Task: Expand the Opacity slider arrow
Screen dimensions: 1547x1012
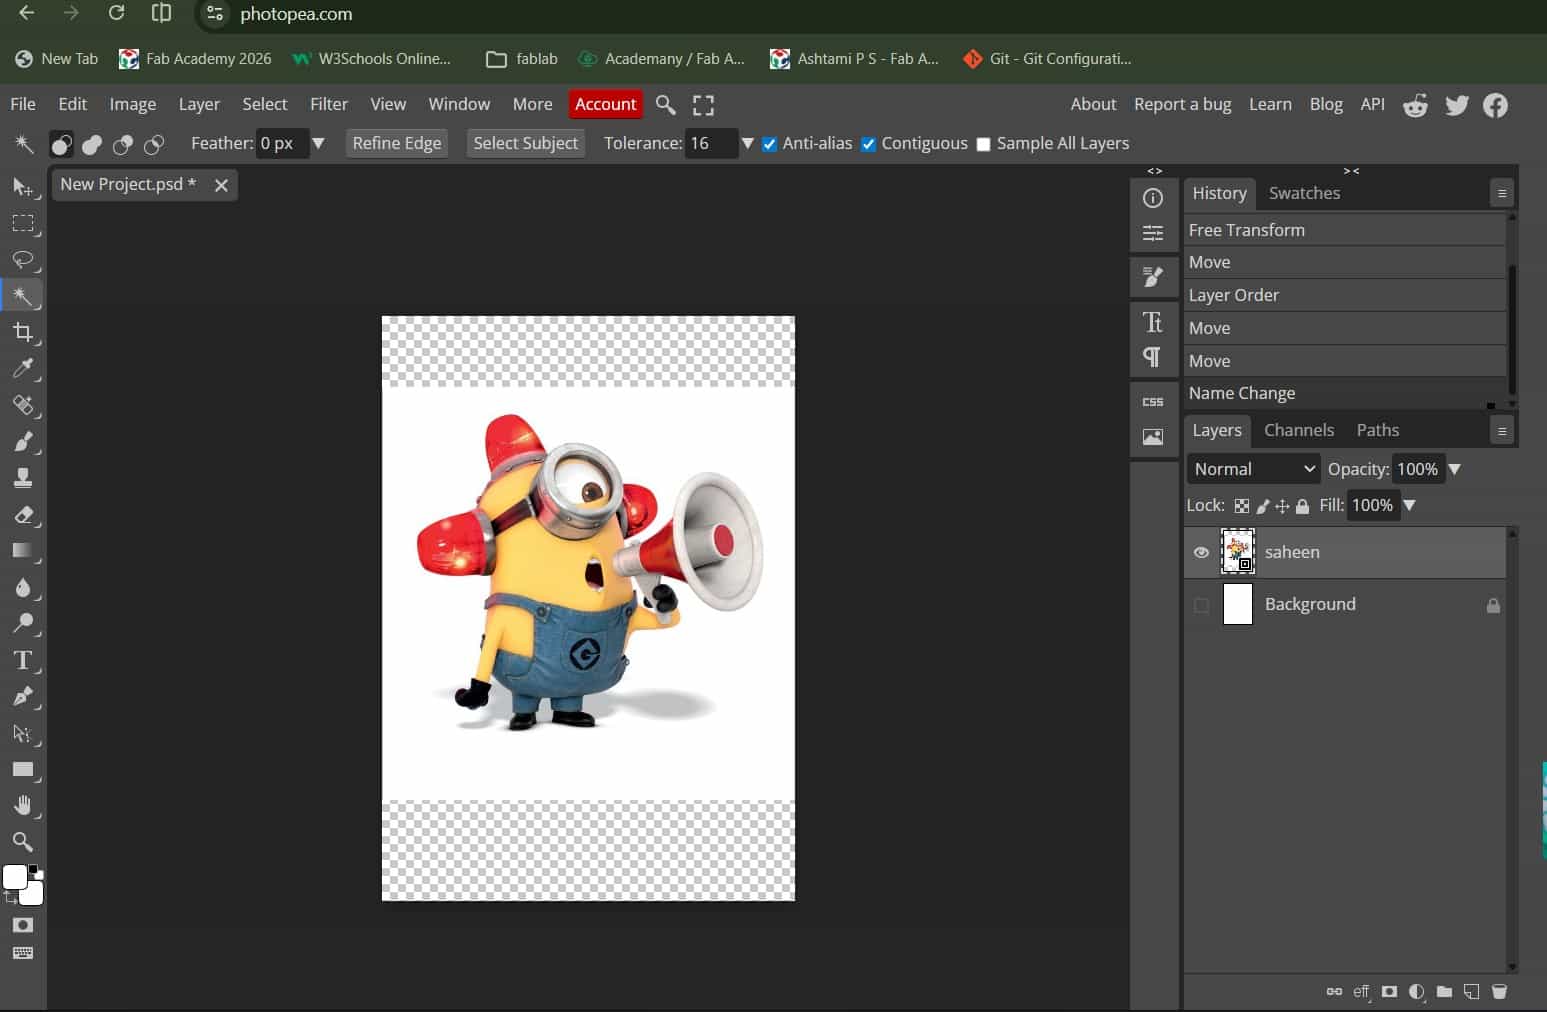Action: tap(1455, 469)
